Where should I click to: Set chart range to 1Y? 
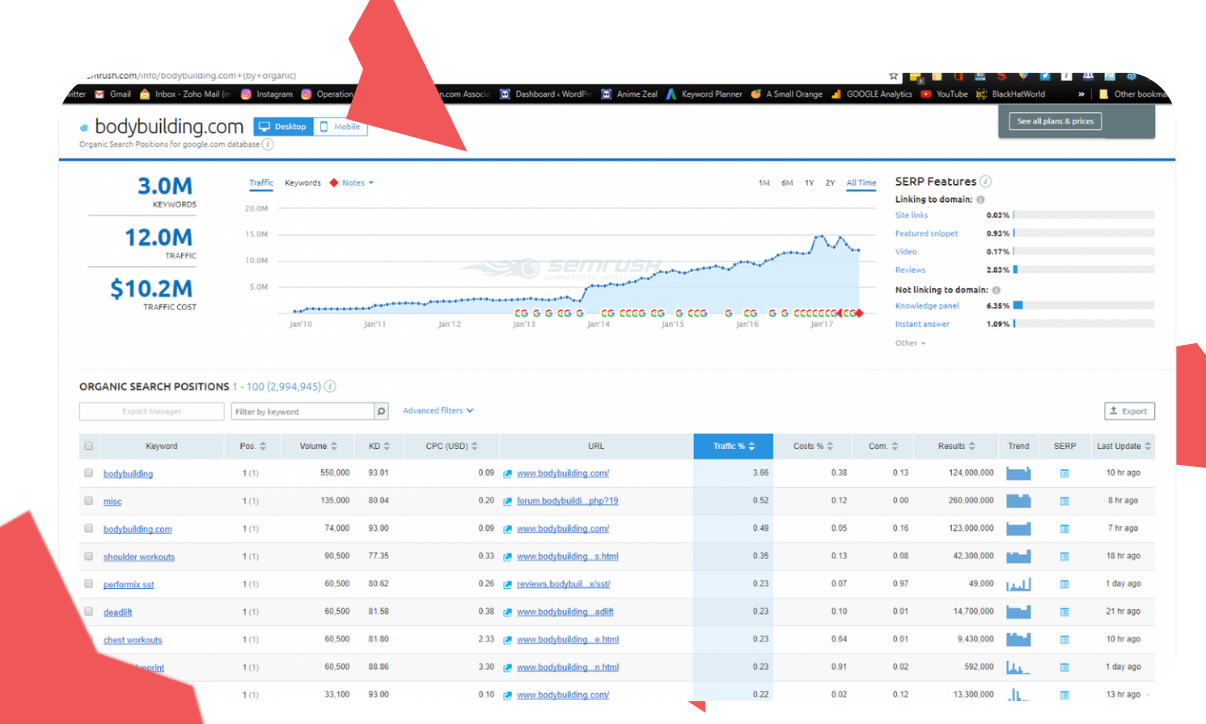pos(809,183)
